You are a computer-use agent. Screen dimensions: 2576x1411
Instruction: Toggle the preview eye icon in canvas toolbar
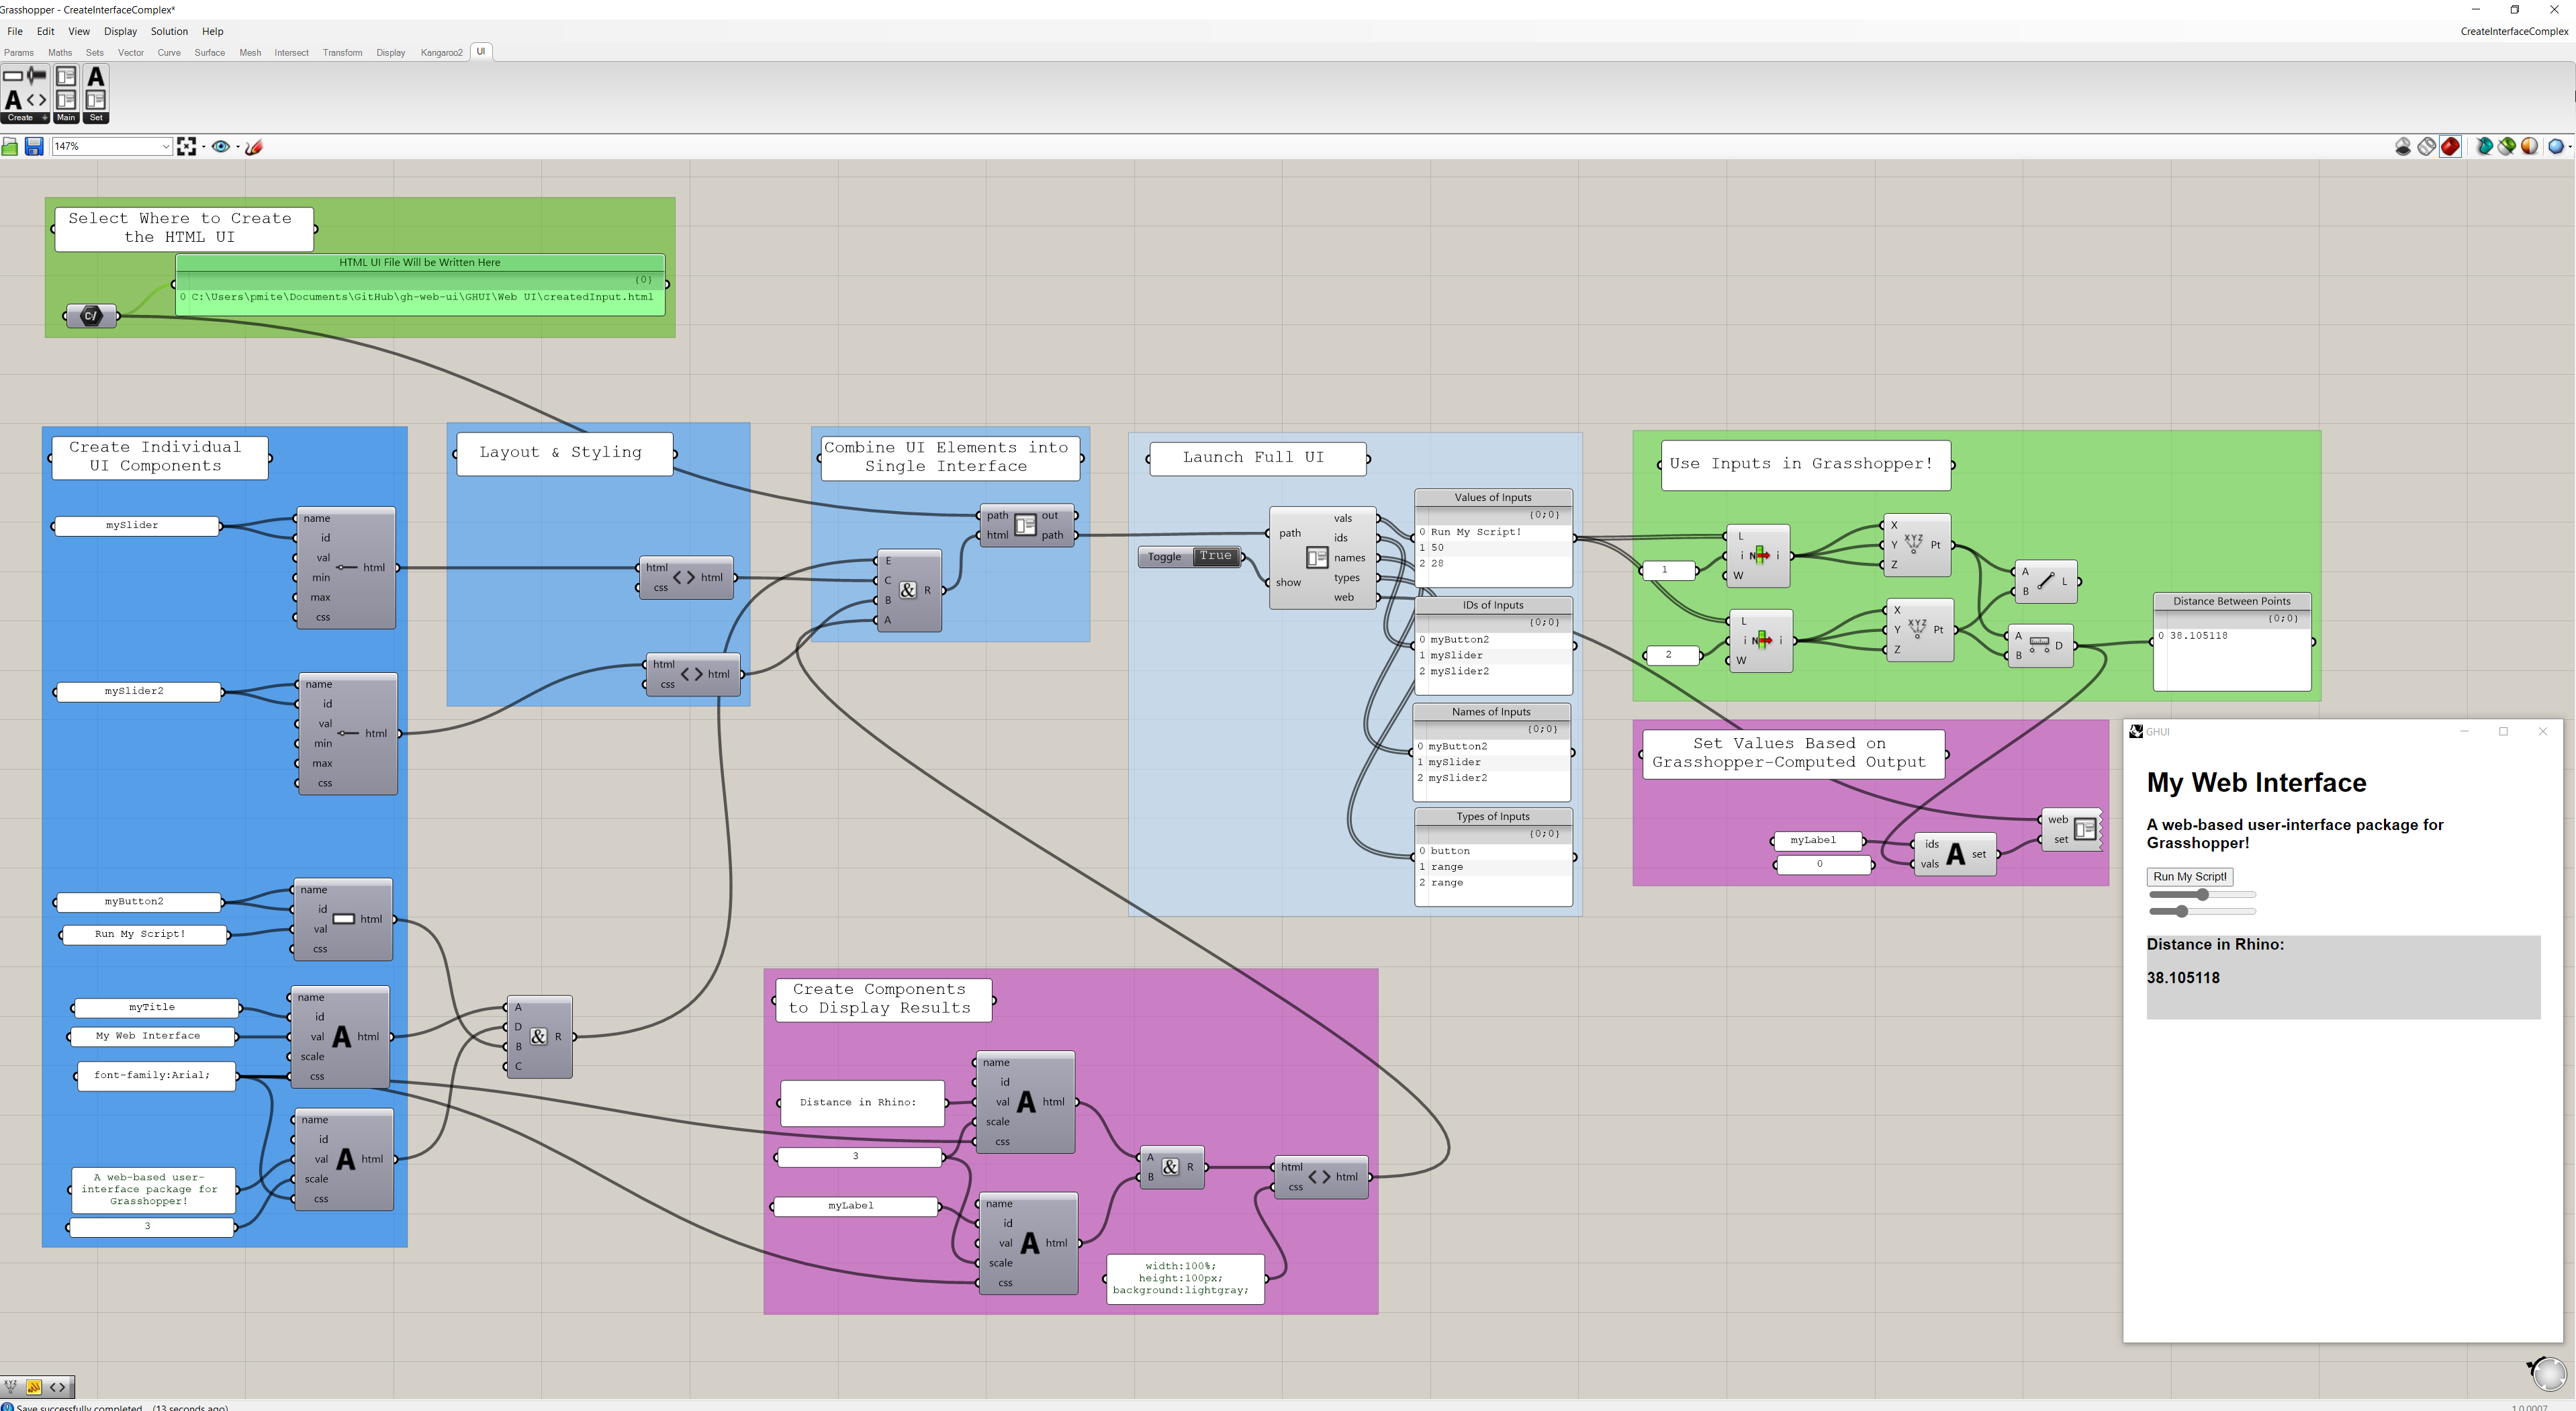220,147
